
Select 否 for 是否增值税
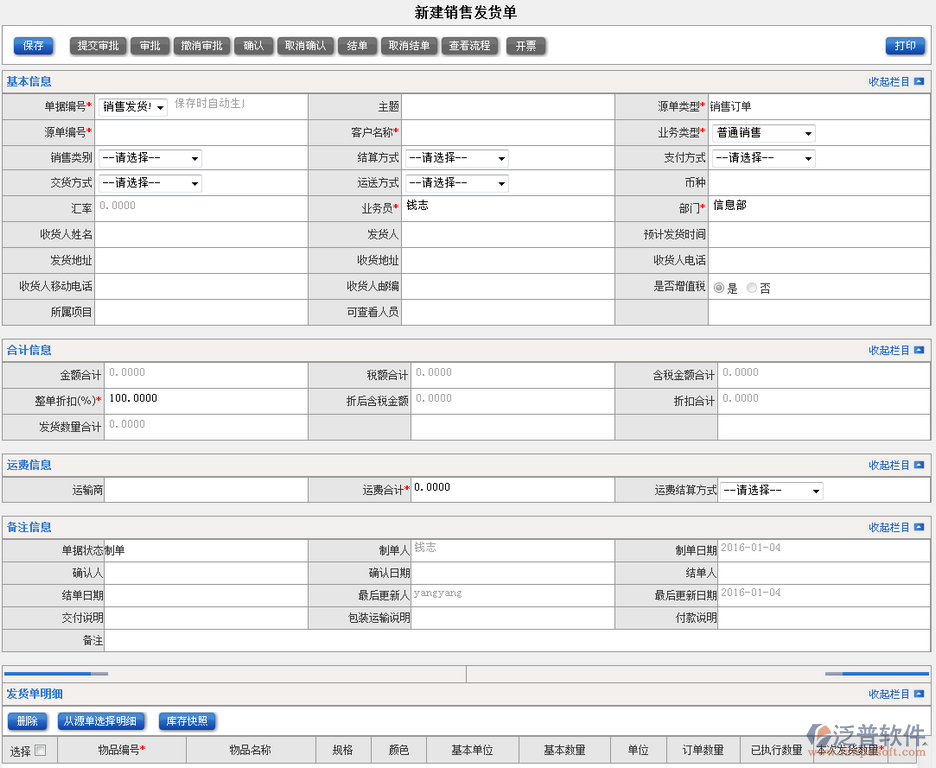(x=752, y=288)
